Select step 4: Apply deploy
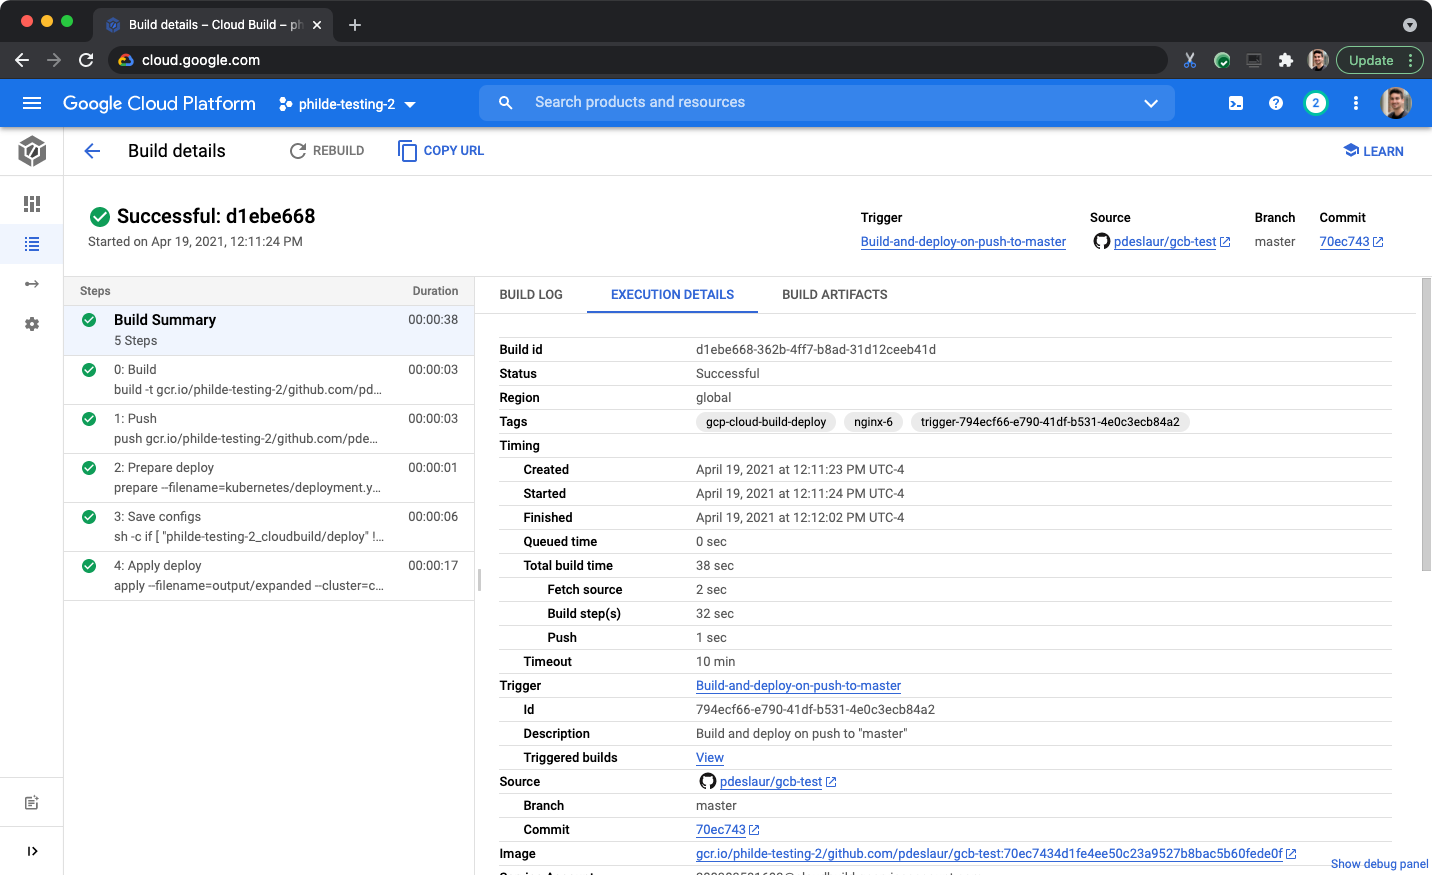 pyautogui.click(x=269, y=575)
